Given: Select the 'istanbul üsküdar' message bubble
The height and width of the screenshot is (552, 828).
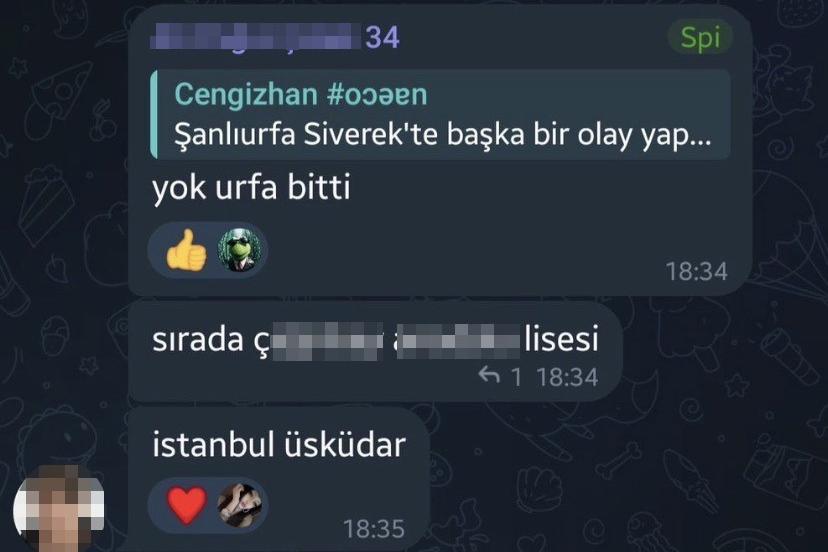Looking at the screenshot, I should [279, 478].
